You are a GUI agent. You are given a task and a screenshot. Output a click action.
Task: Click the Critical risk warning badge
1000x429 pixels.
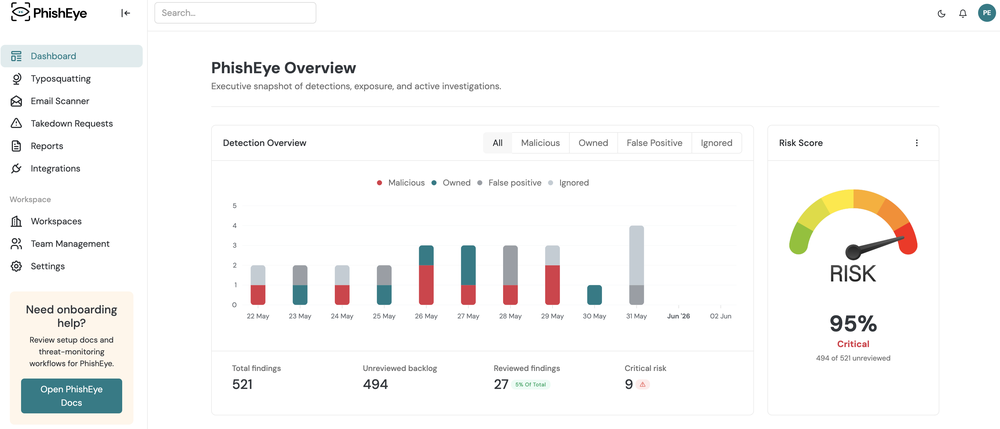pos(643,384)
